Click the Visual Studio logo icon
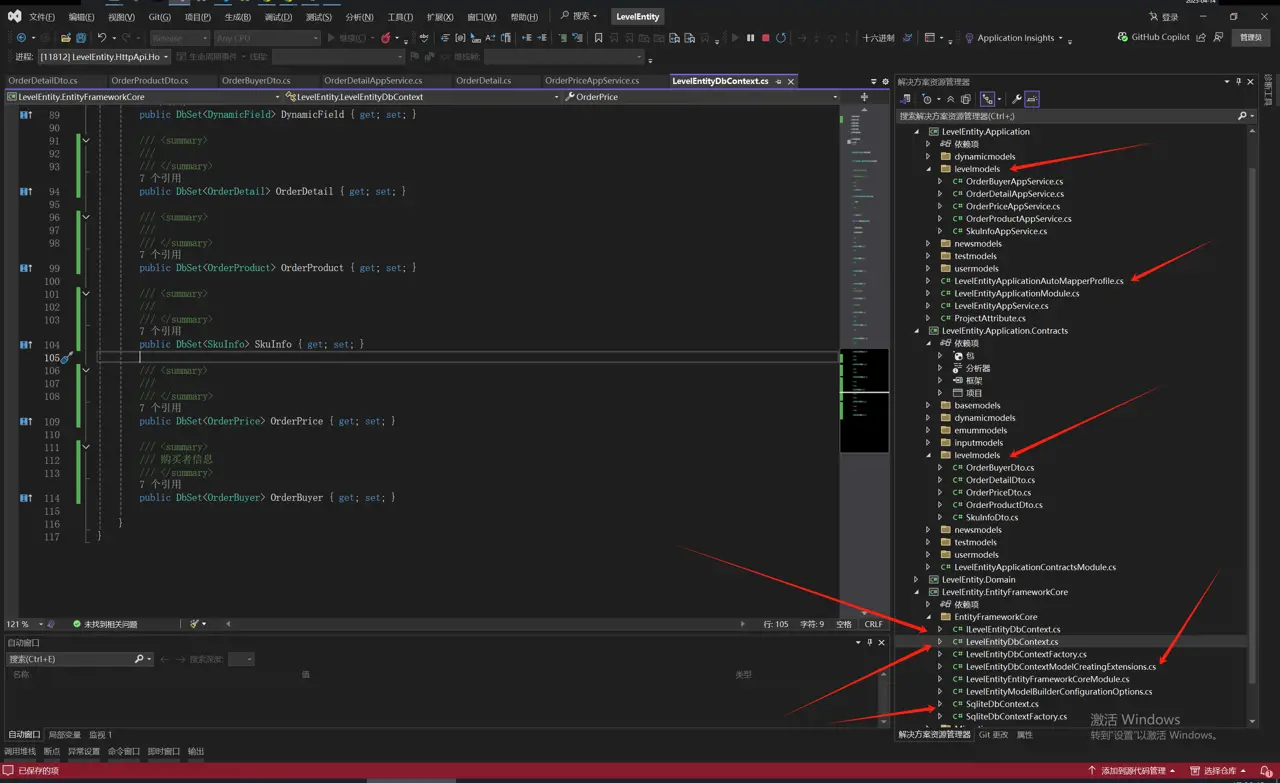Screen dimensions: 1280x783 coord(14,16)
